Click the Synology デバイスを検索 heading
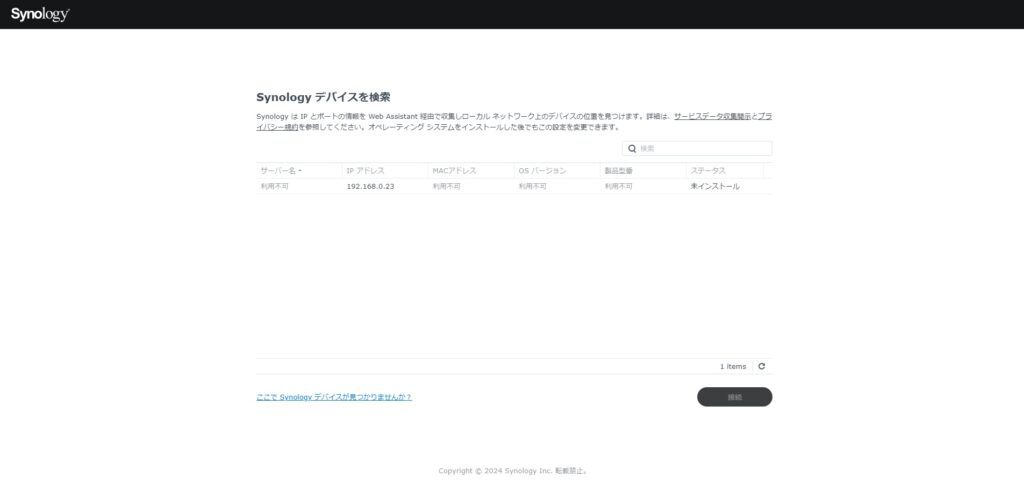Viewport: 1024px width, 484px height. pos(323,97)
